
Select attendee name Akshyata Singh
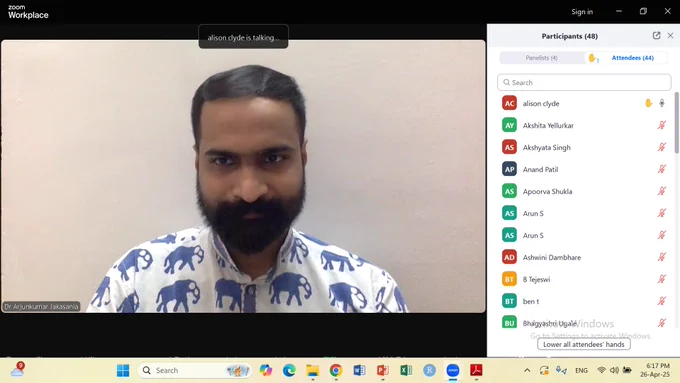546,147
